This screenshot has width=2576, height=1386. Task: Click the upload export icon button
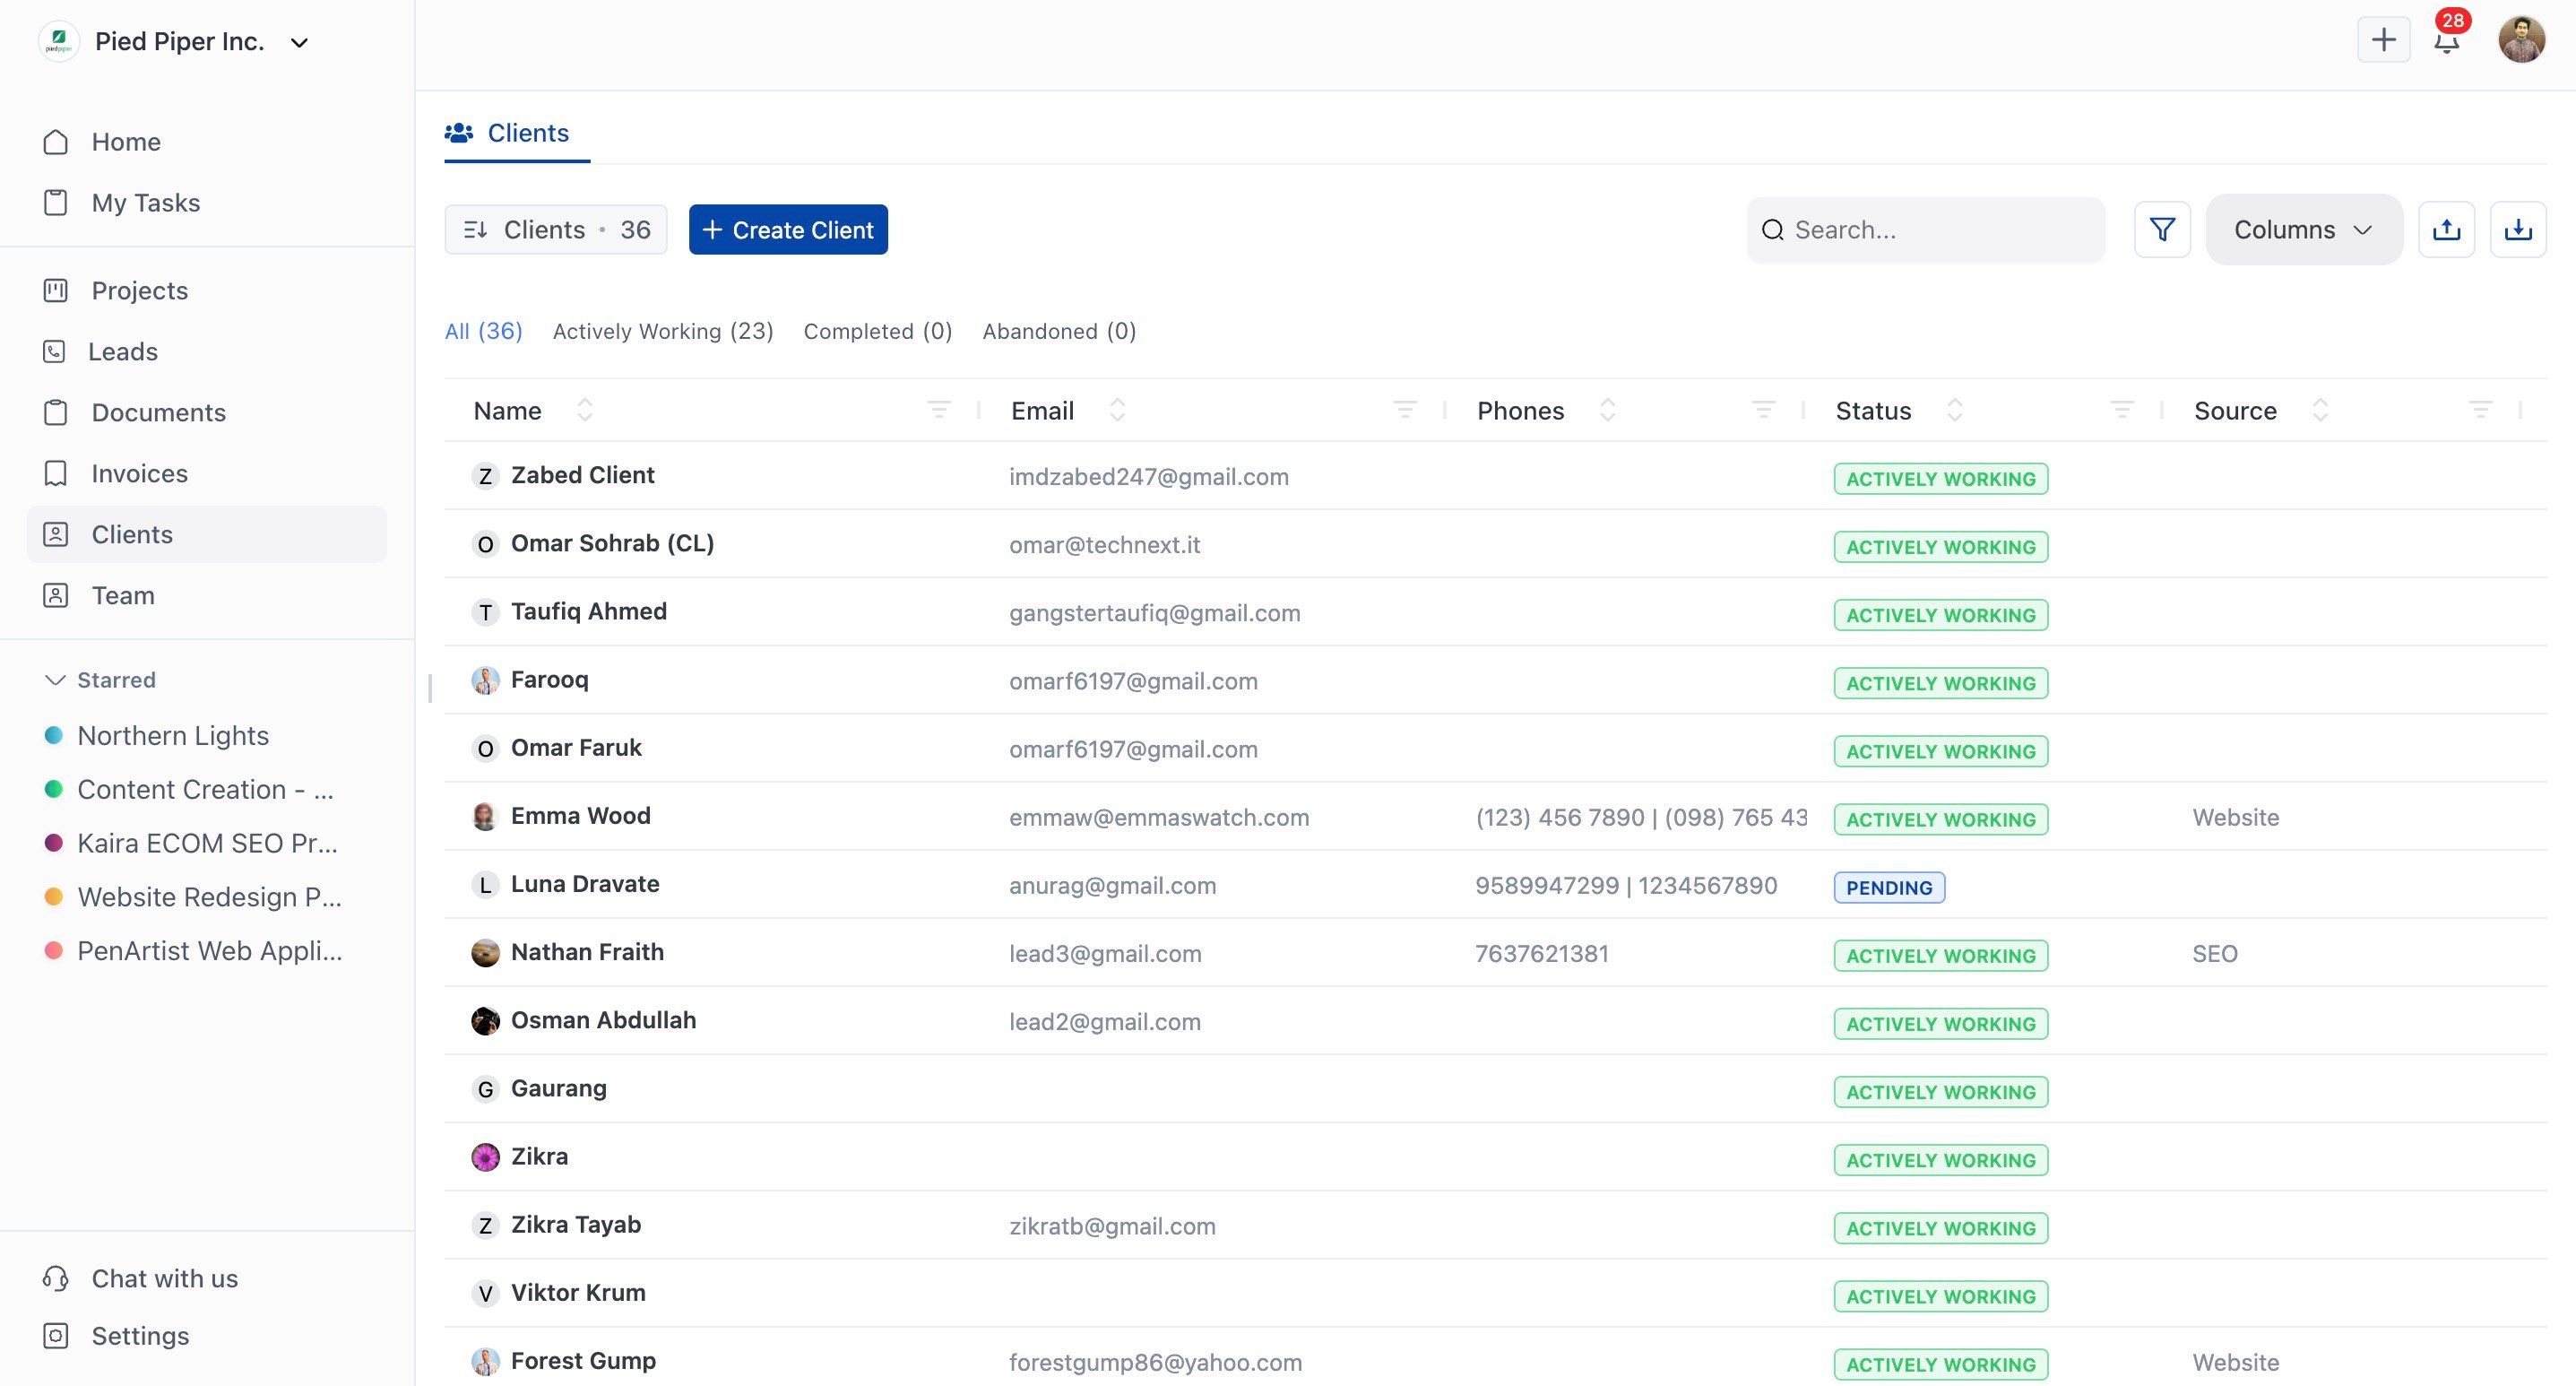2446,230
